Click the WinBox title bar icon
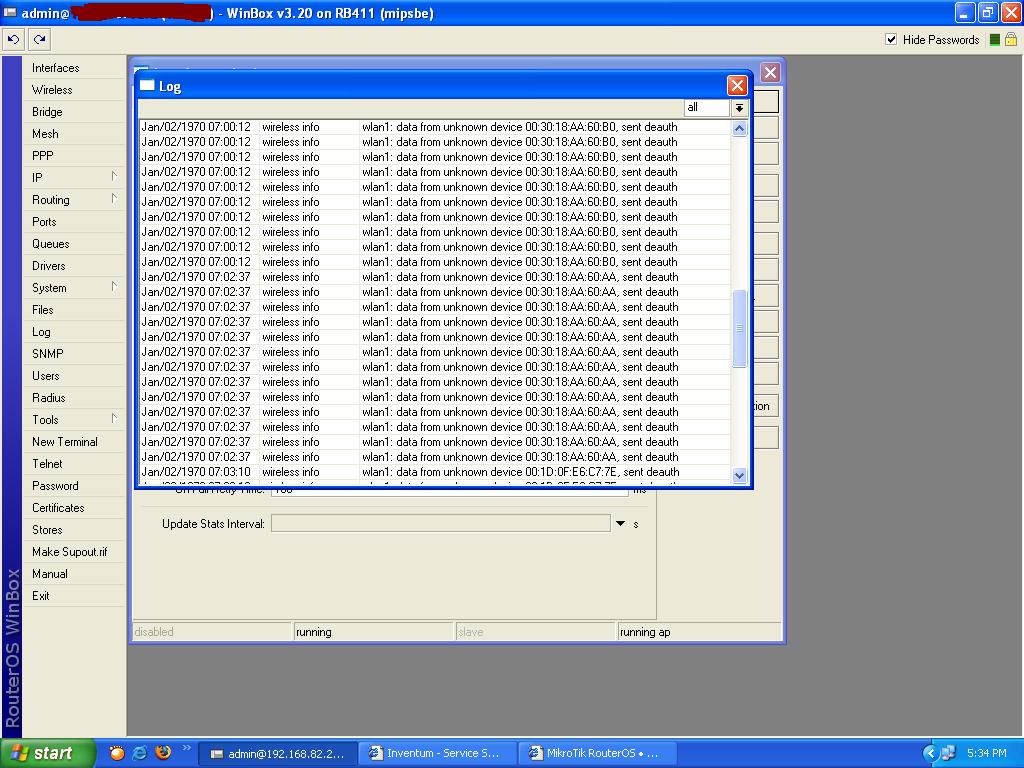The image size is (1024, 768). tap(10, 12)
